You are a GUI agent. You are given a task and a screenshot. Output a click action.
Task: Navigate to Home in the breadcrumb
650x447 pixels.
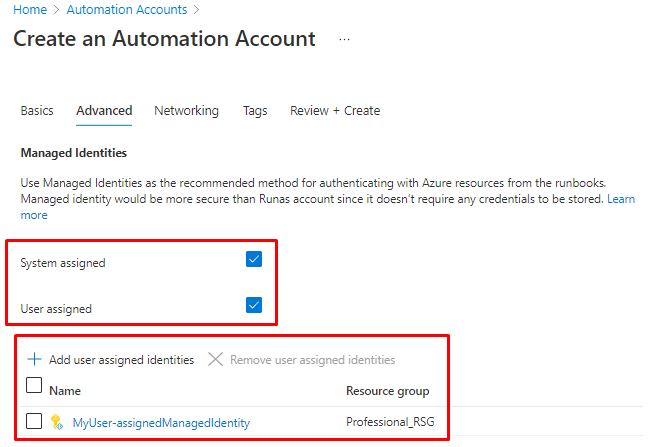(x=30, y=10)
